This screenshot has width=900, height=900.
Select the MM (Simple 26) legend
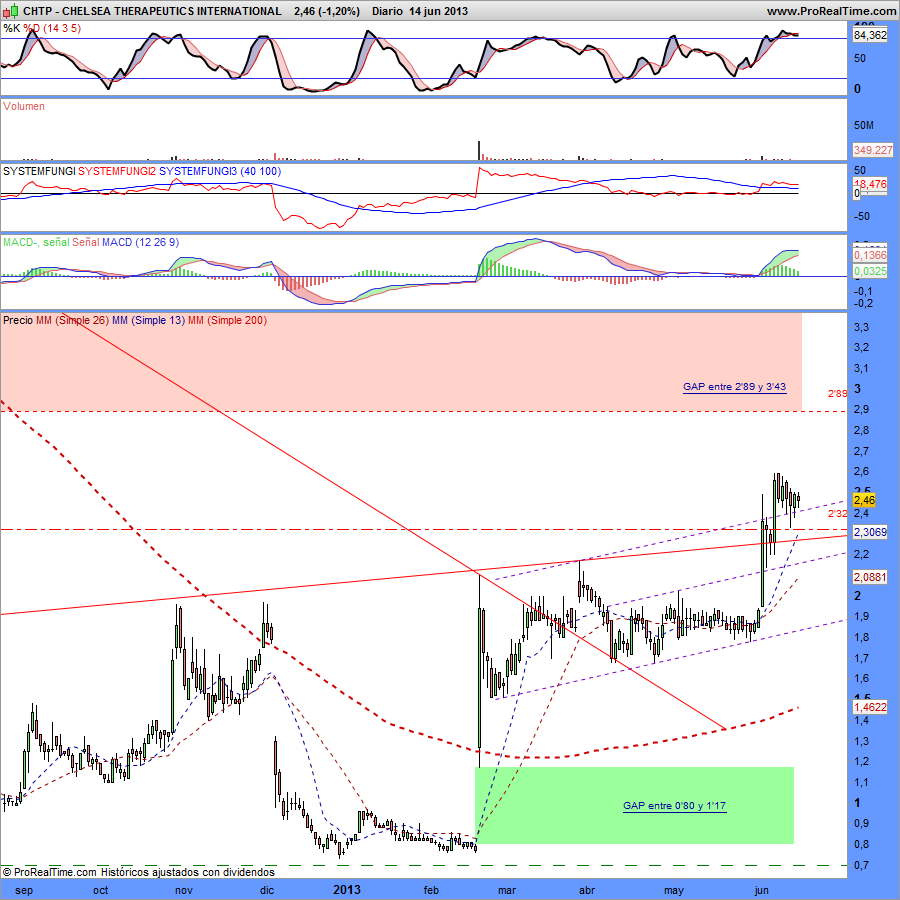(72, 320)
